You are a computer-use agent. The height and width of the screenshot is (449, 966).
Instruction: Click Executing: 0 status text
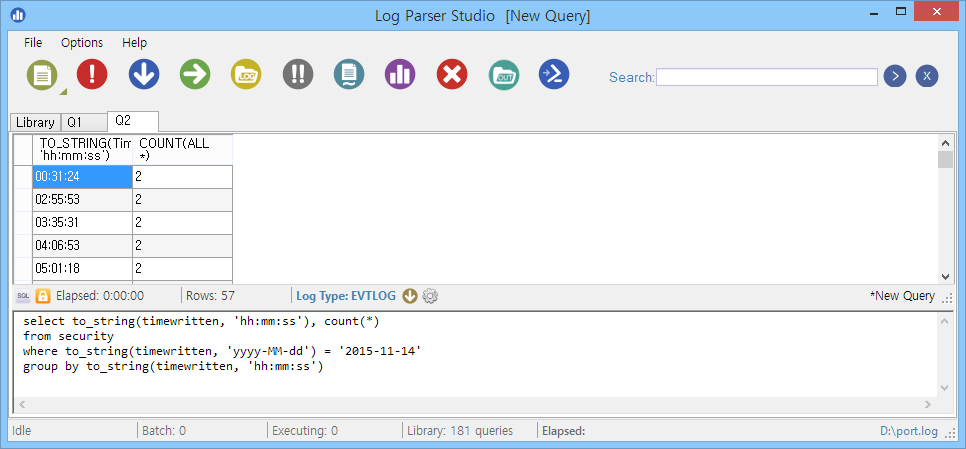[304, 431]
